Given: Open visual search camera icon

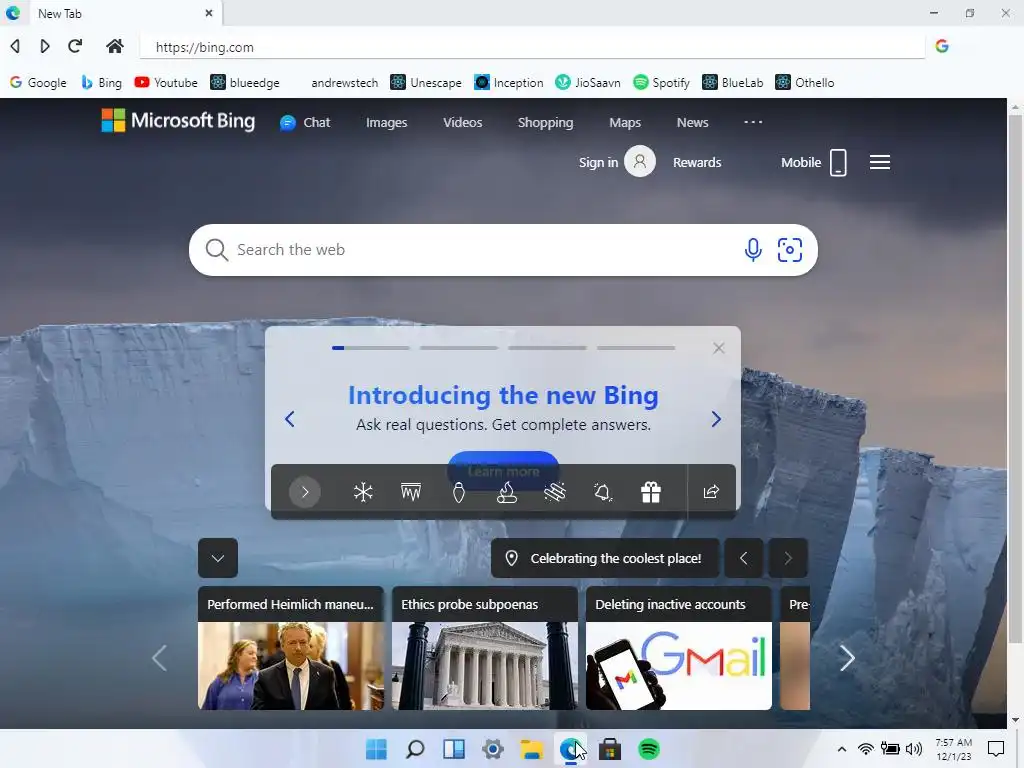Looking at the screenshot, I should [790, 249].
